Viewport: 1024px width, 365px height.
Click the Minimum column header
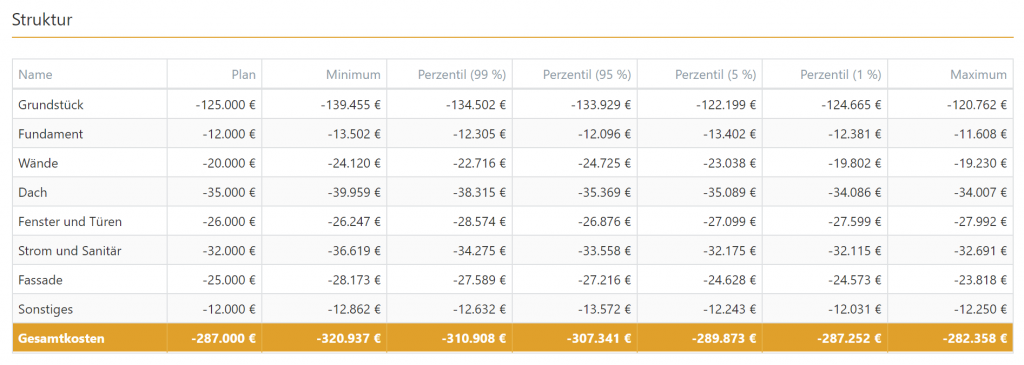(353, 75)
